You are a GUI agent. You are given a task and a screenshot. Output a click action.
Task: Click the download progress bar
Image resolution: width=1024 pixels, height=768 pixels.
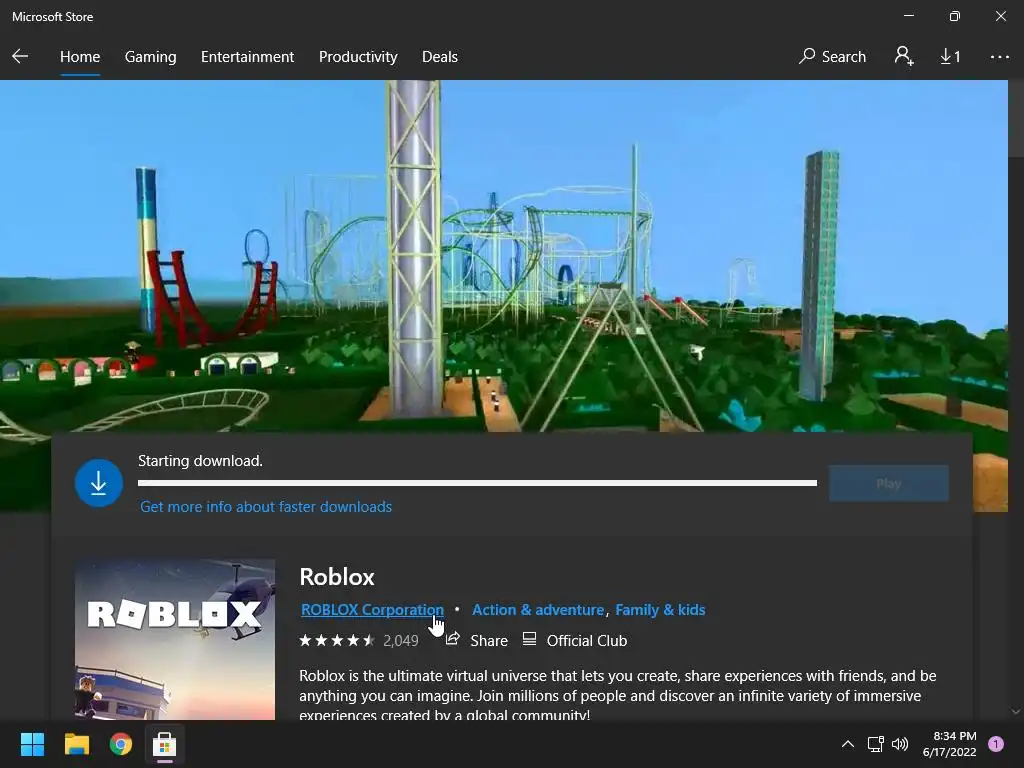pyautogui.click(x=477, y=483)
